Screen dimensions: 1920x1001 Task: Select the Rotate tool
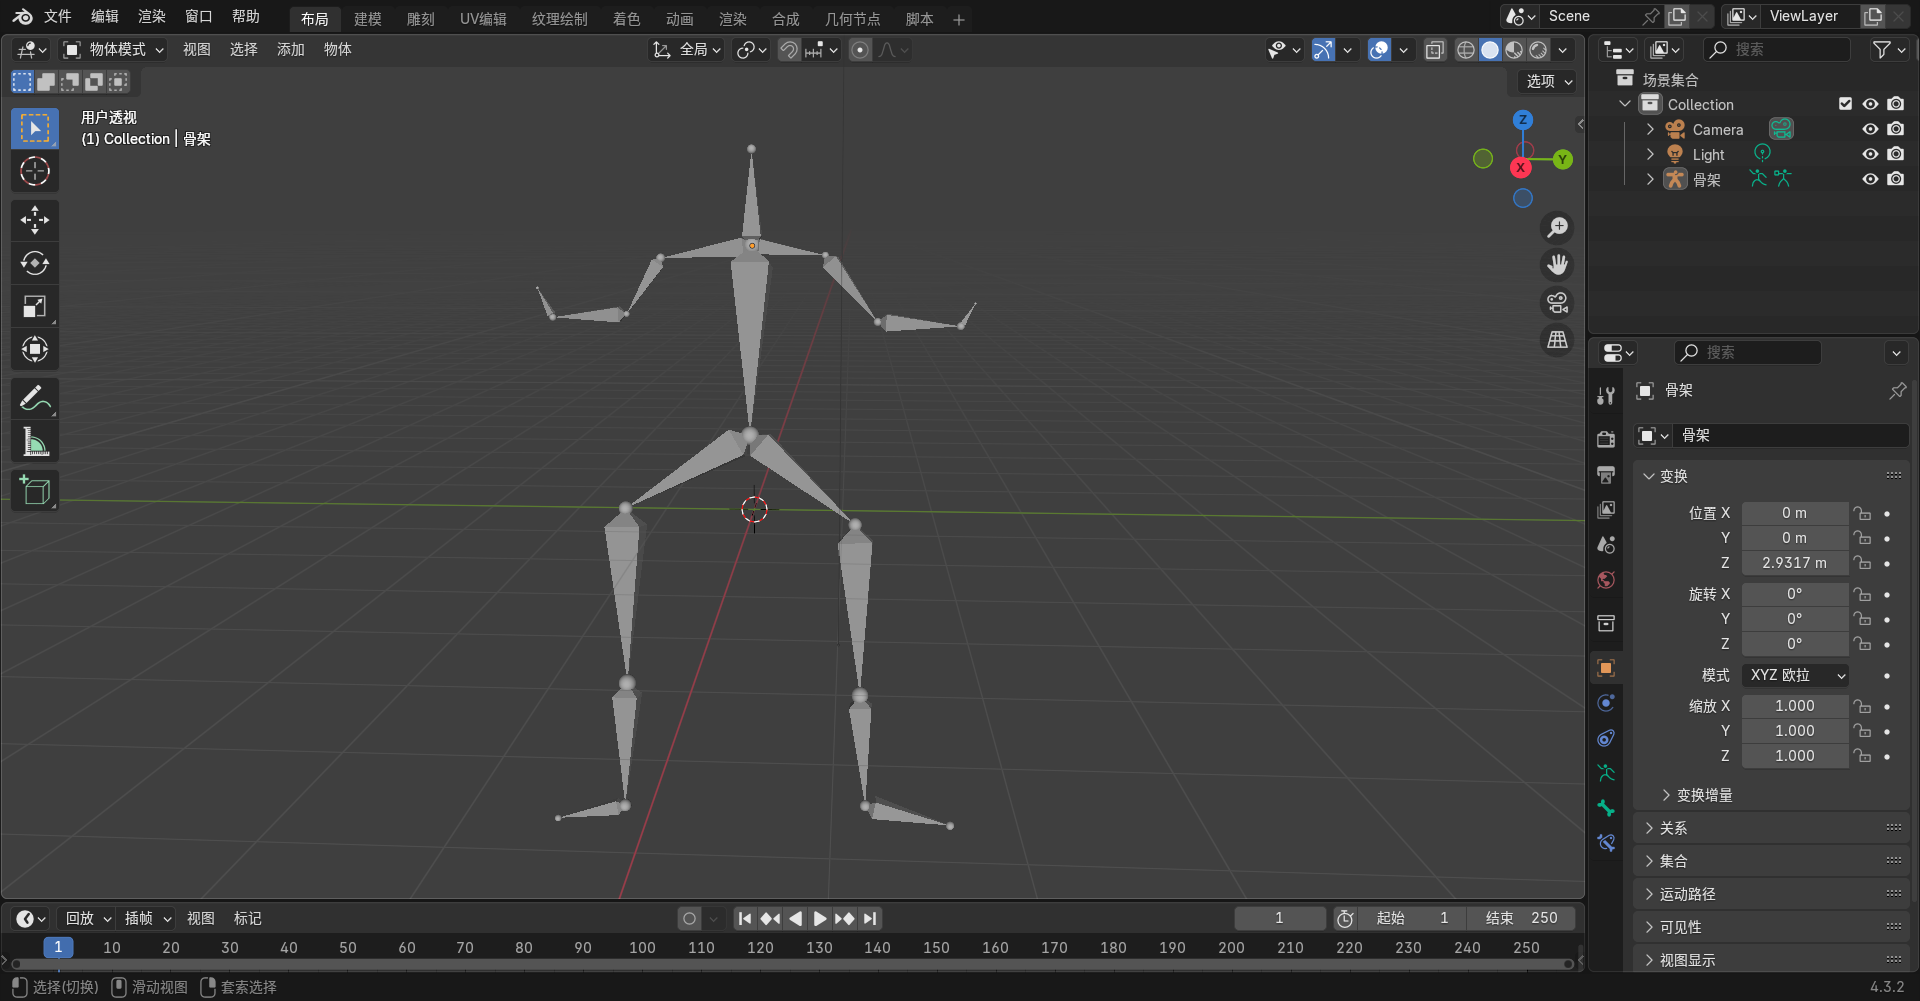[35, 263]
